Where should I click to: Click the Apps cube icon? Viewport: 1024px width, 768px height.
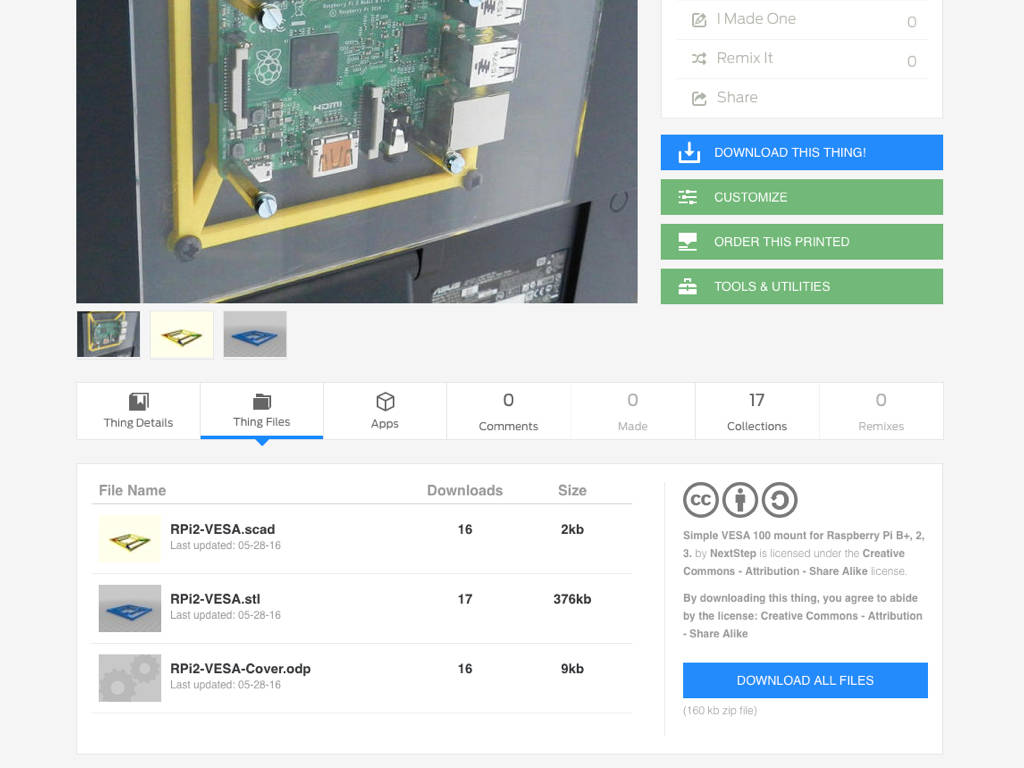pyautogui.click(x=385, y=402)
